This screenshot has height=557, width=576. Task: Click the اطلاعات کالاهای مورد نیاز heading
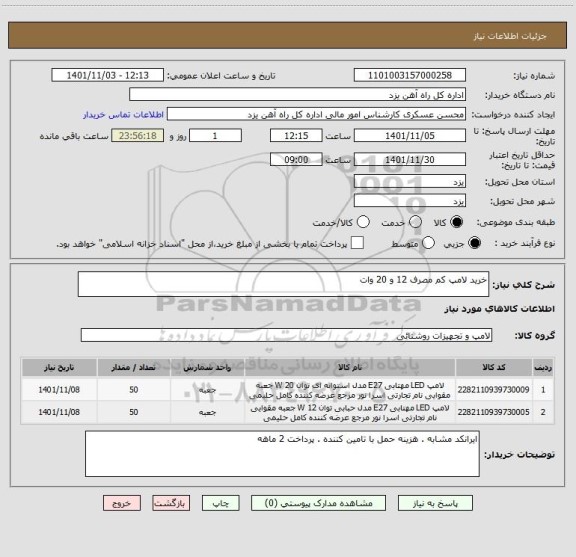click(500, 309)
